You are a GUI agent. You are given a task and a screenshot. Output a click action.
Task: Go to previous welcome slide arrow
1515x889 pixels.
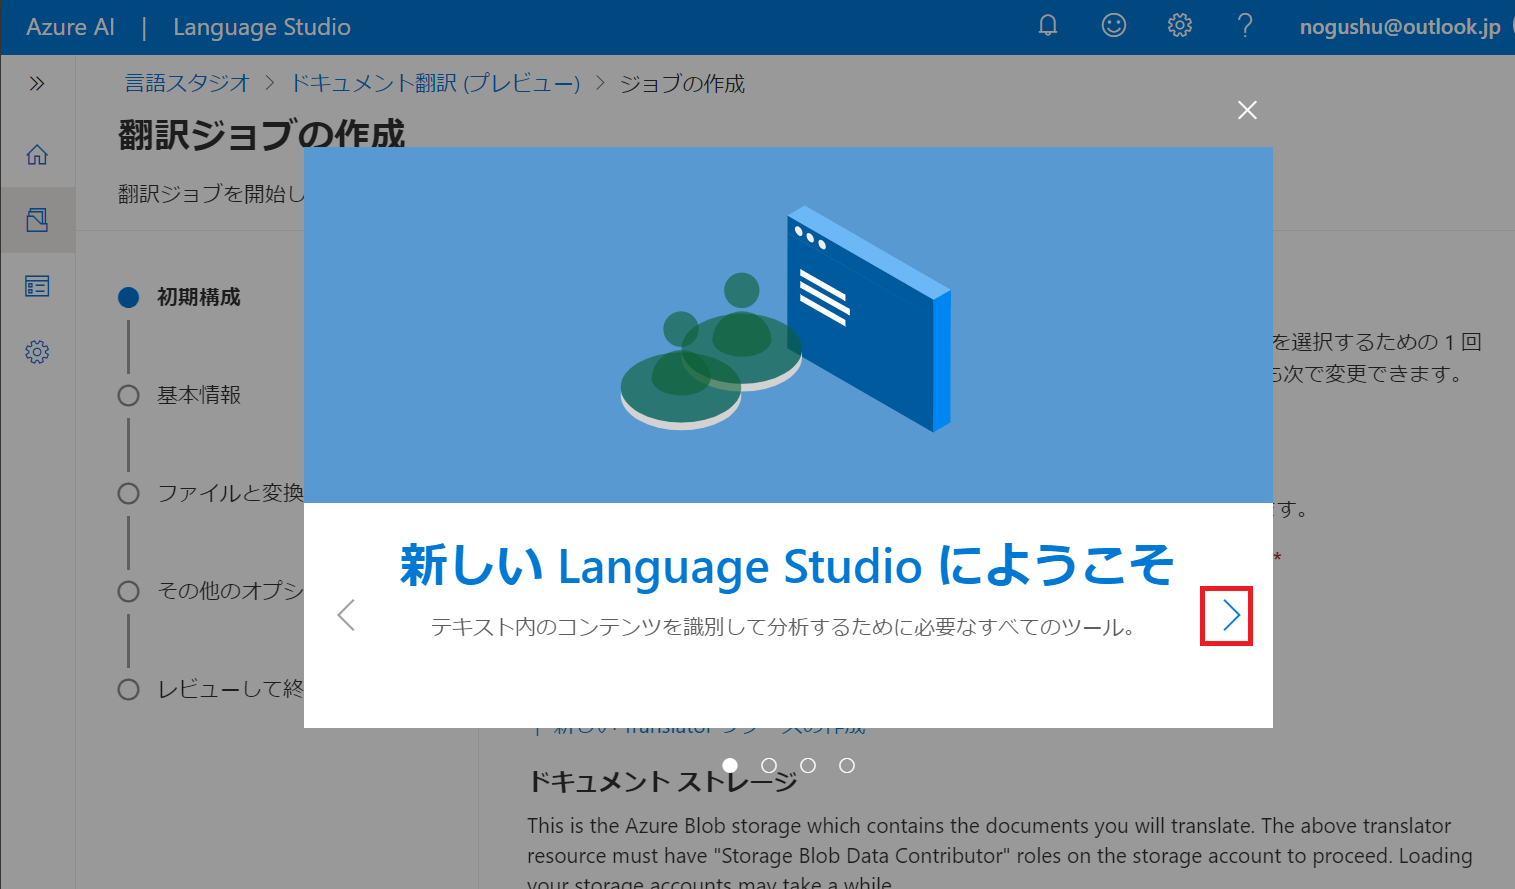[347, 616]
